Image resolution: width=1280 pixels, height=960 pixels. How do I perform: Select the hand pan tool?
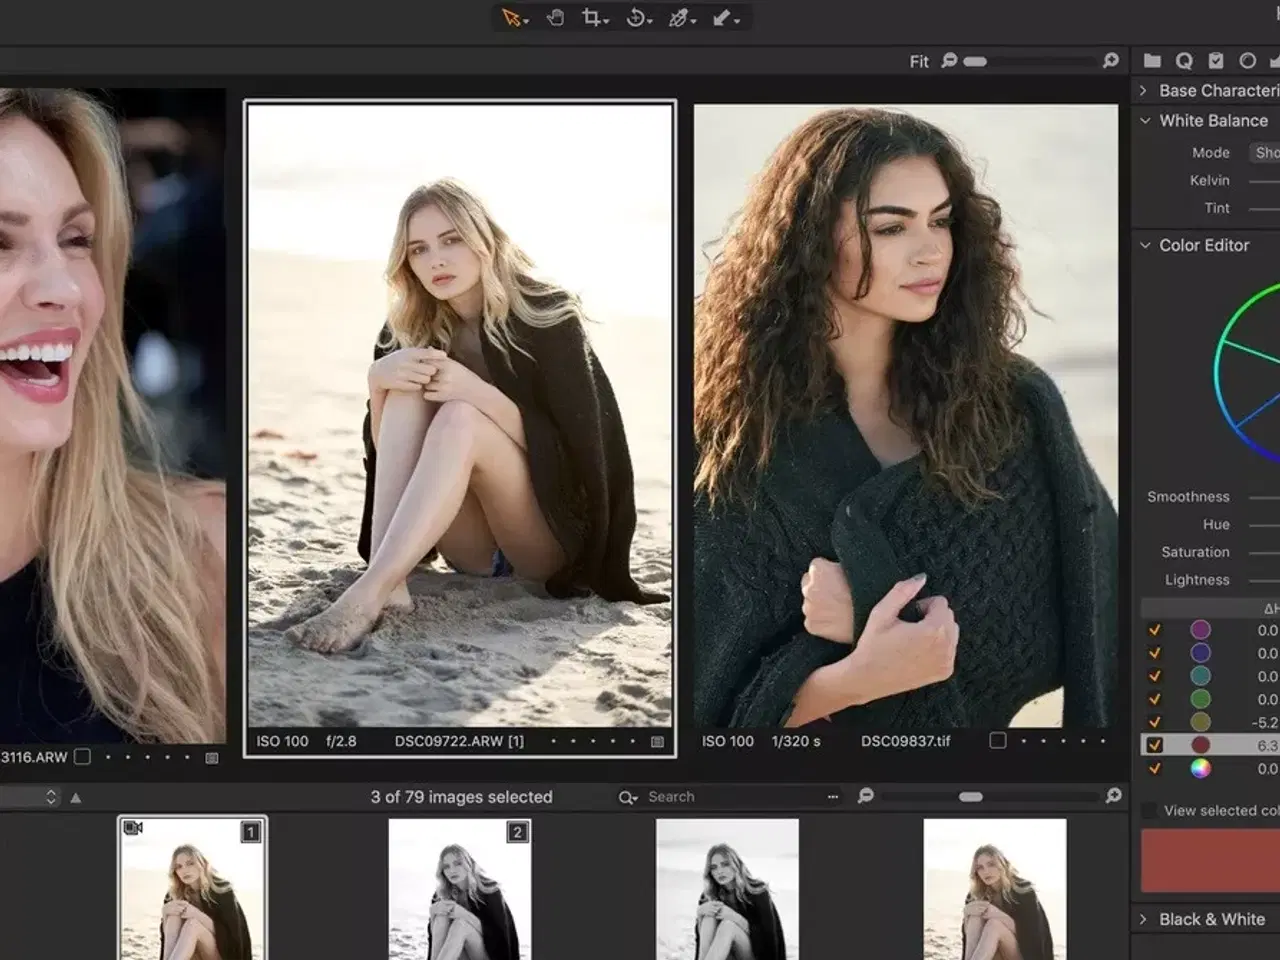pyautogui.click(x=555, y=18)
